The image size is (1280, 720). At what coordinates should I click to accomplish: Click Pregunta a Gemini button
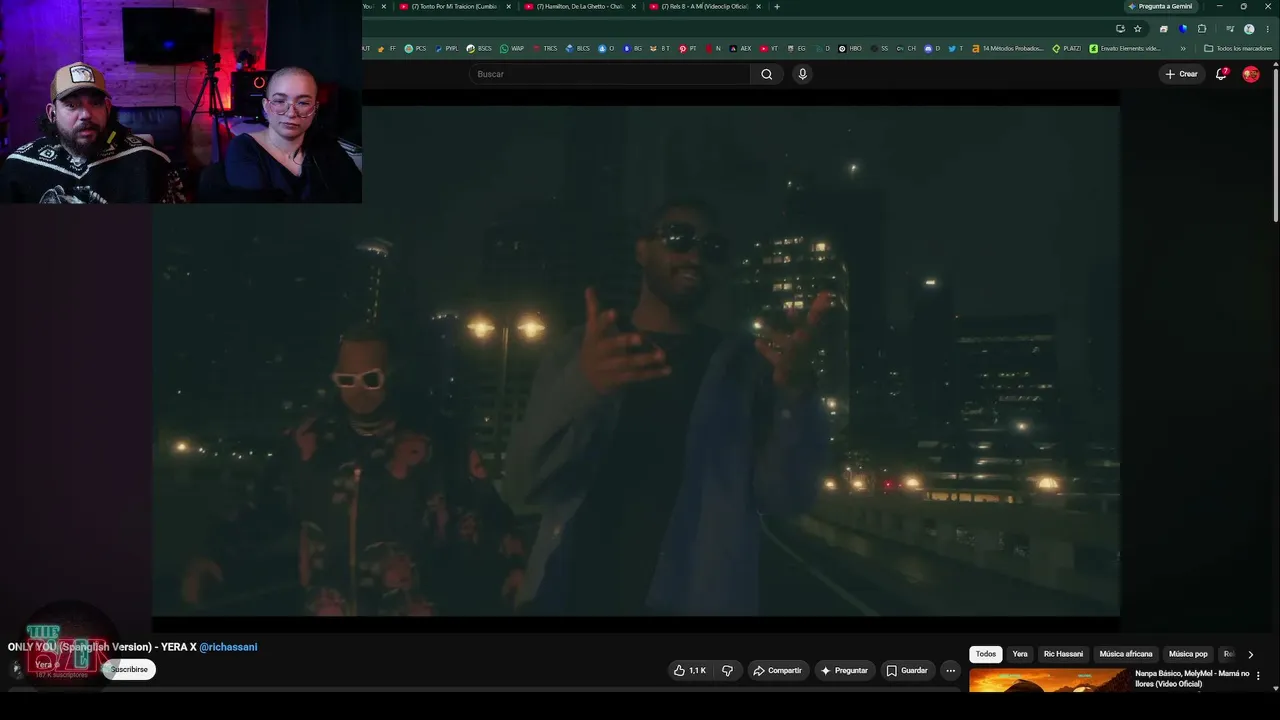(x=1160, y=7)
